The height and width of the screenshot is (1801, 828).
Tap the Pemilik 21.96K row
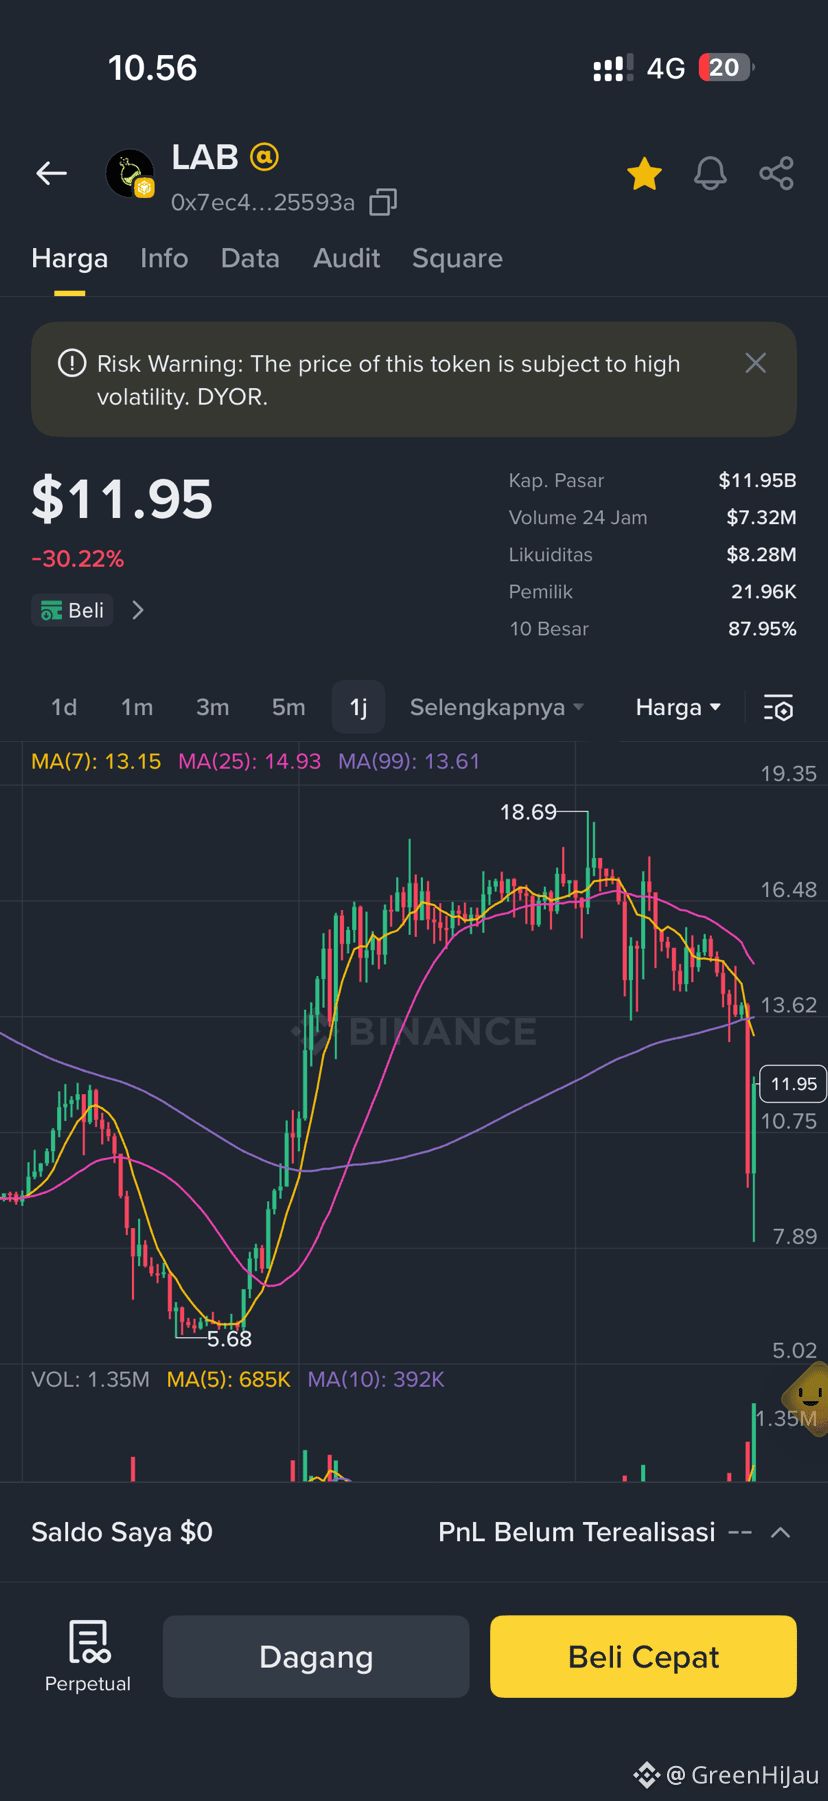click(652, 592)
